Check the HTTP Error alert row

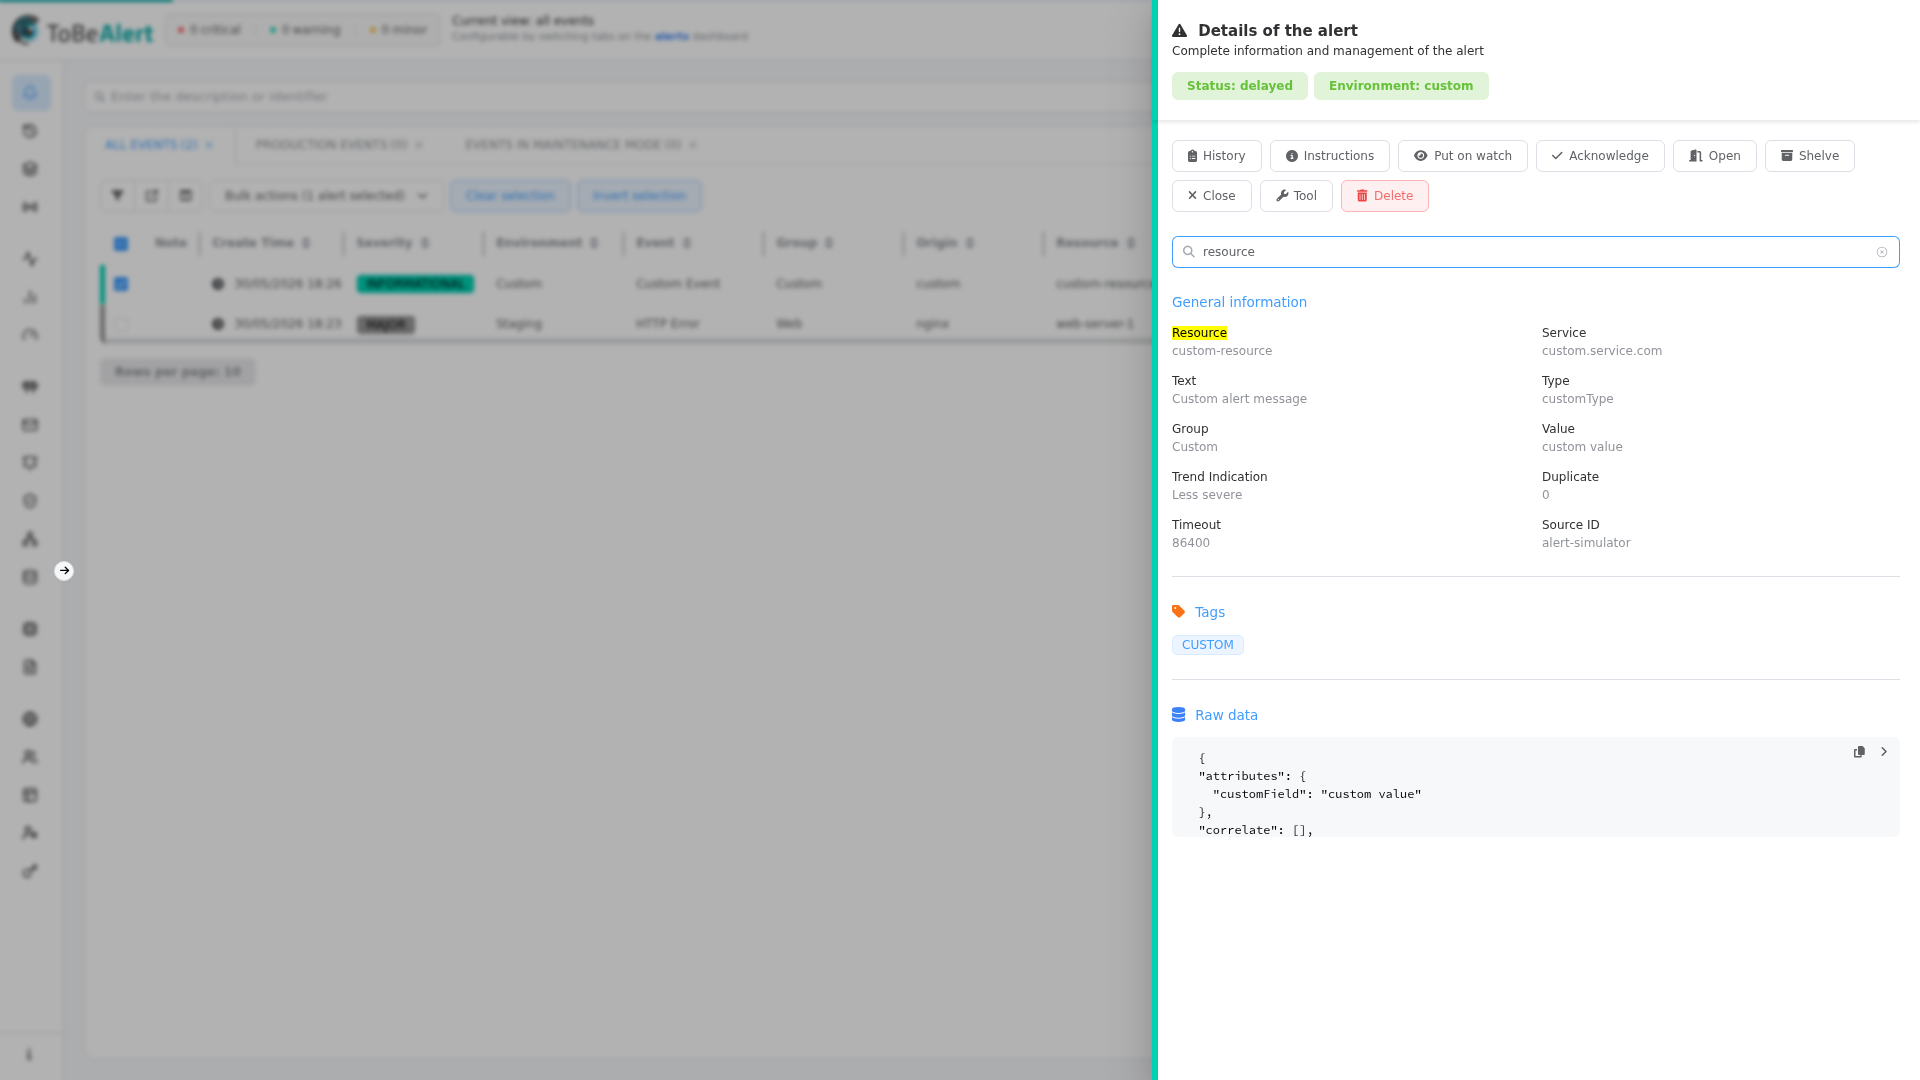121,324
